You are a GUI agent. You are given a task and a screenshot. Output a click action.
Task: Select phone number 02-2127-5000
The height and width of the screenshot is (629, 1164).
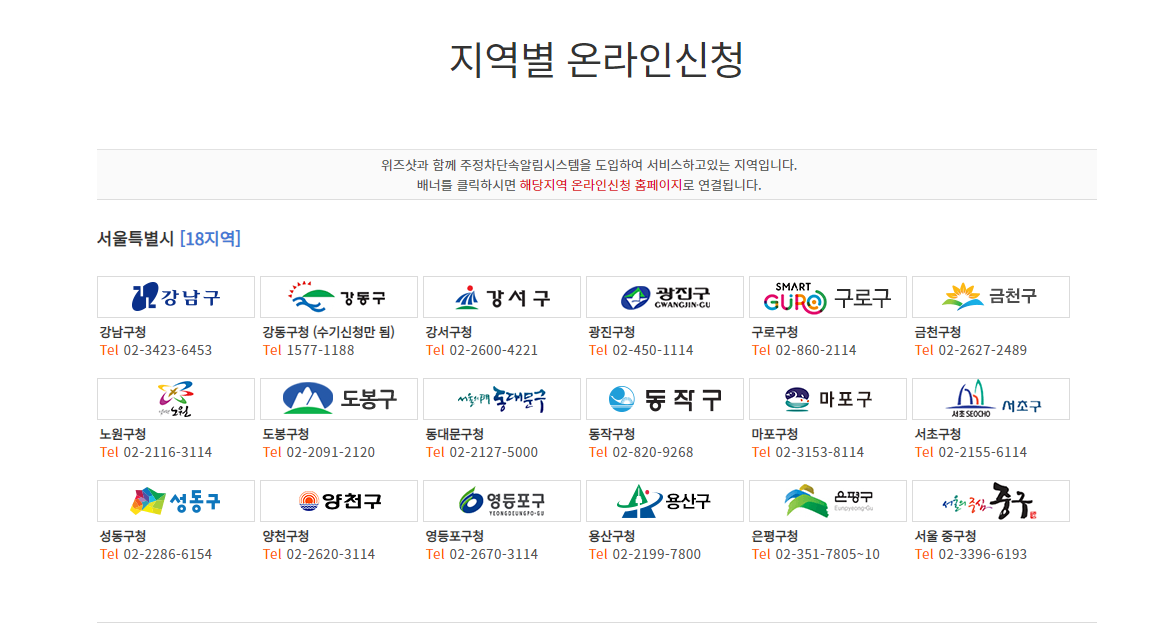494,452
